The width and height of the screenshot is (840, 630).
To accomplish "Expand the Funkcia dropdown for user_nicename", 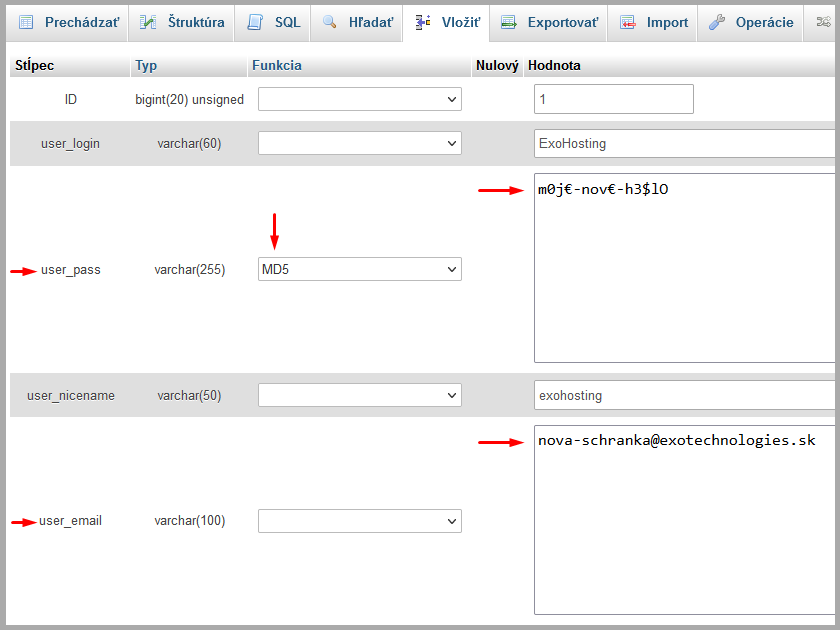I will [360, 395].
